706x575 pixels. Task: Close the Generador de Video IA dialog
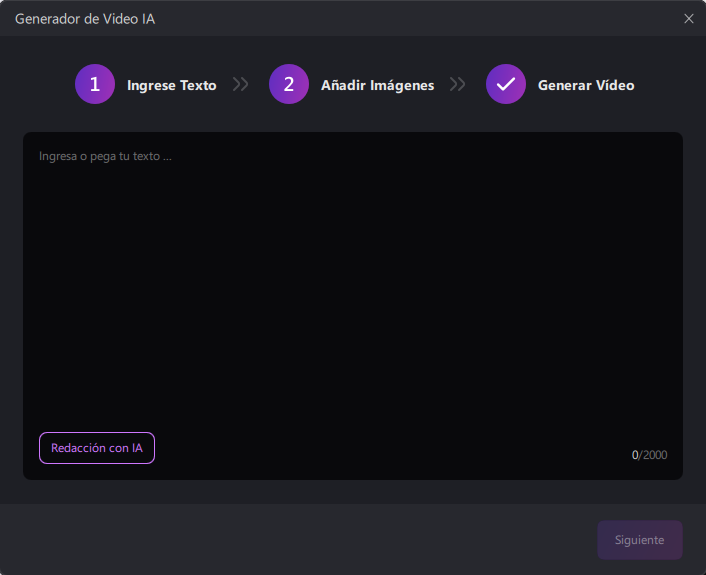[689, 18]
